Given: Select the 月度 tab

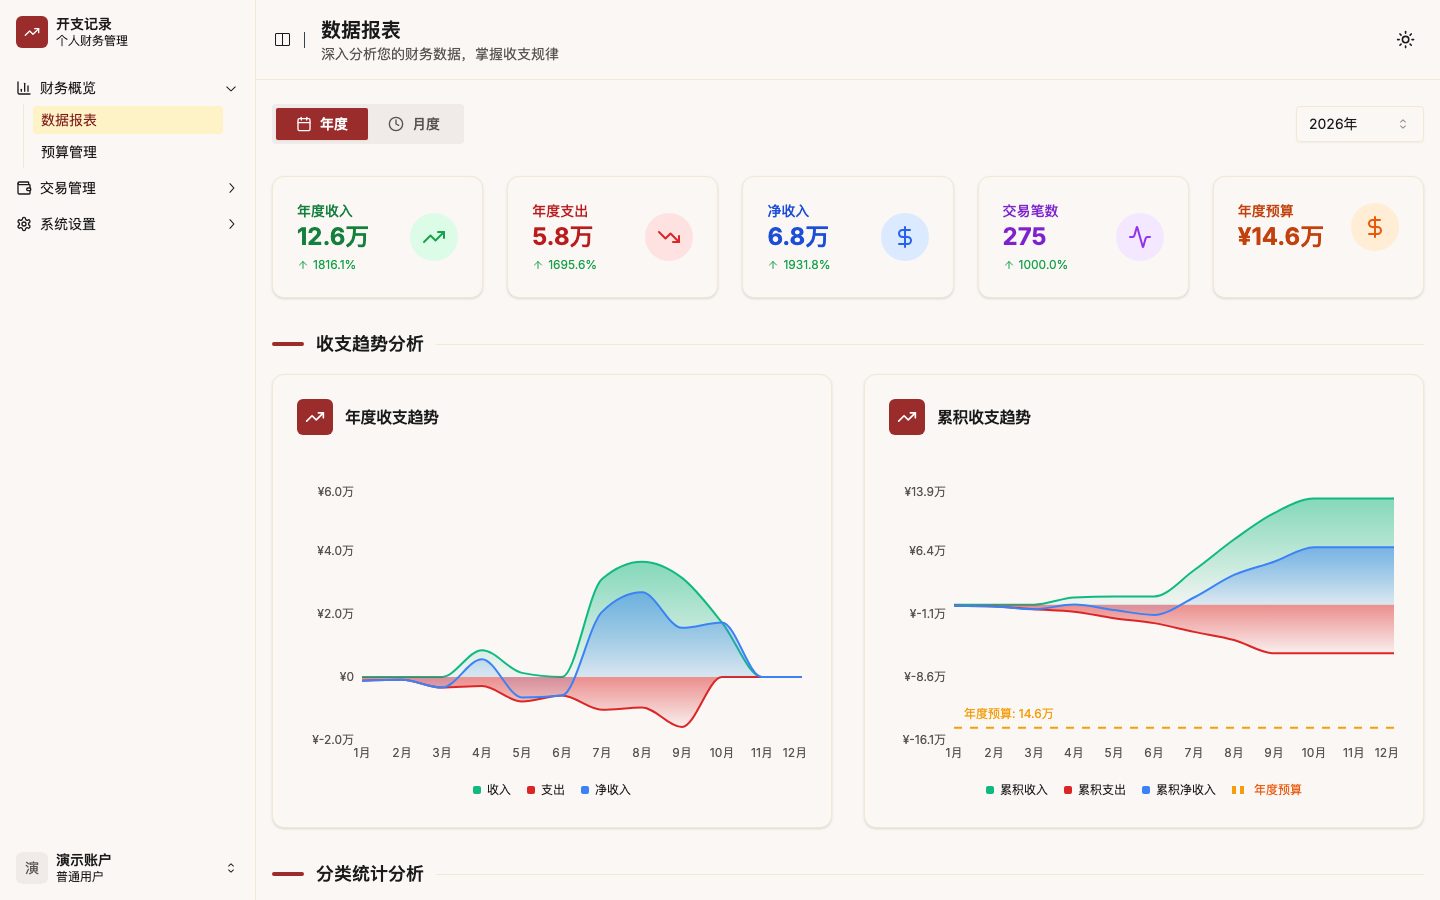Looking at the screenshot, I should (x=414, y=124).
